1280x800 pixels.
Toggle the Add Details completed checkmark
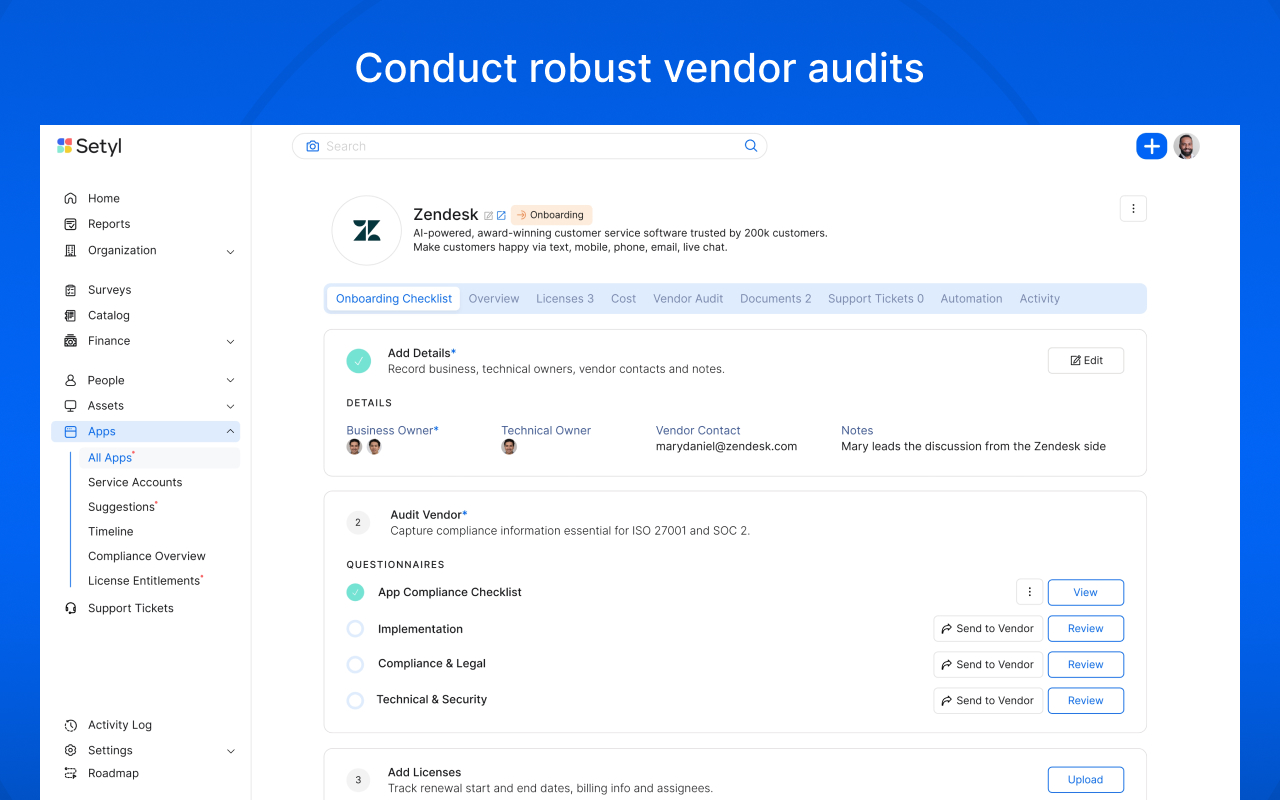point(359,361)
